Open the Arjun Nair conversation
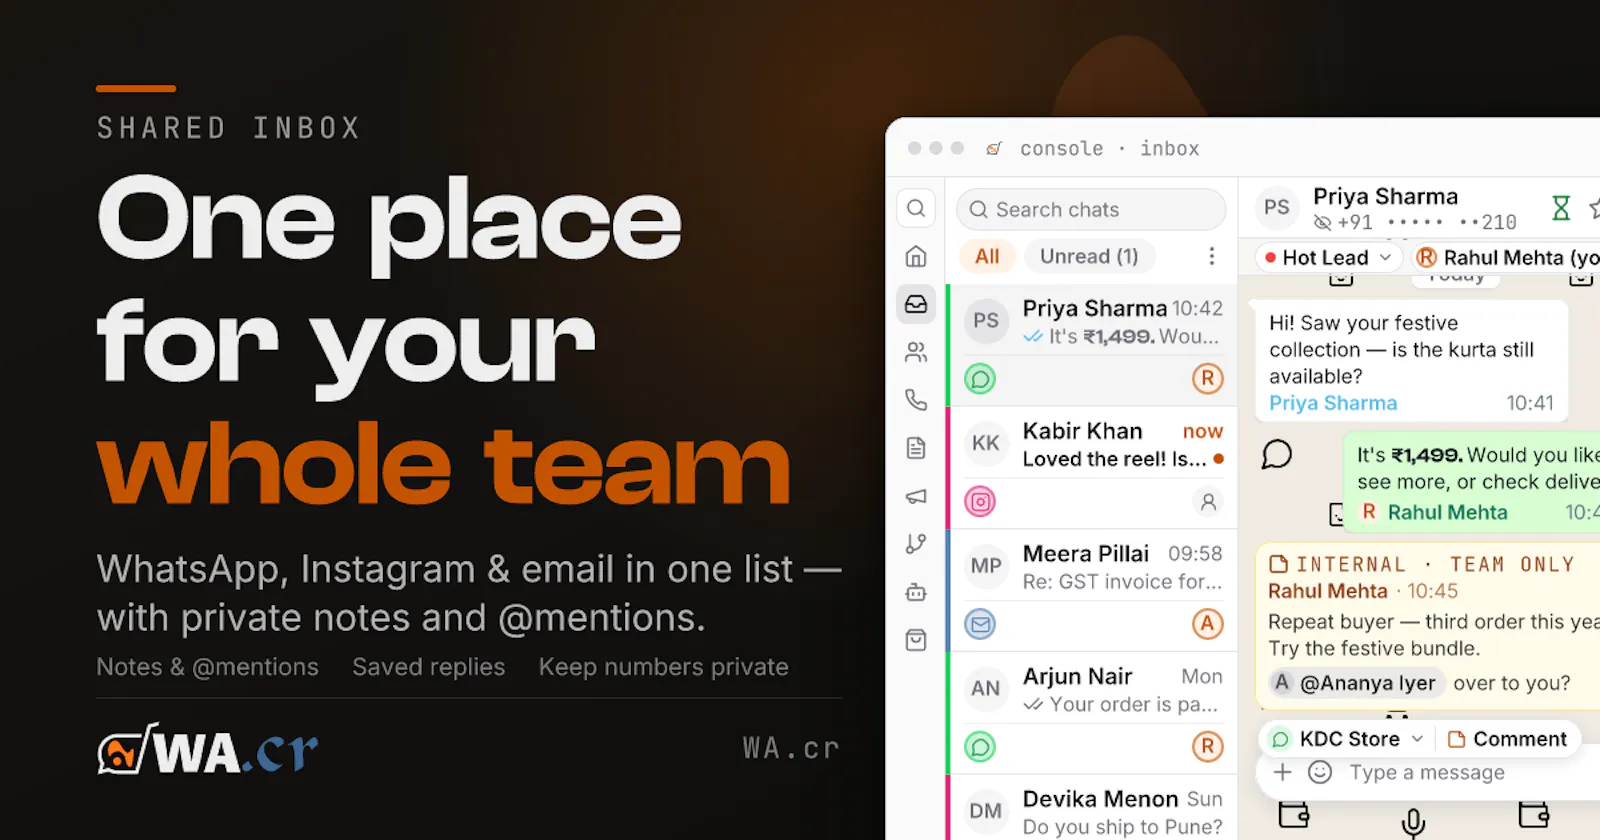 pyautogui.click(x=1093, y=714)
